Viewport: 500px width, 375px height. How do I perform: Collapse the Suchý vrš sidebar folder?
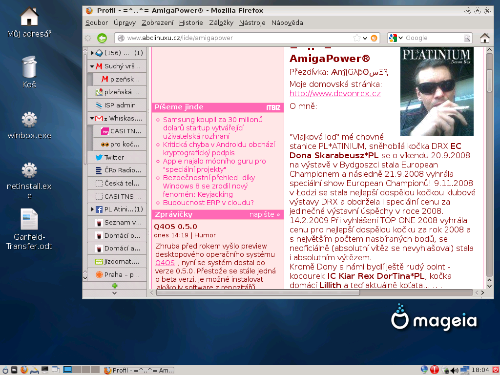(x=92, y=66)
